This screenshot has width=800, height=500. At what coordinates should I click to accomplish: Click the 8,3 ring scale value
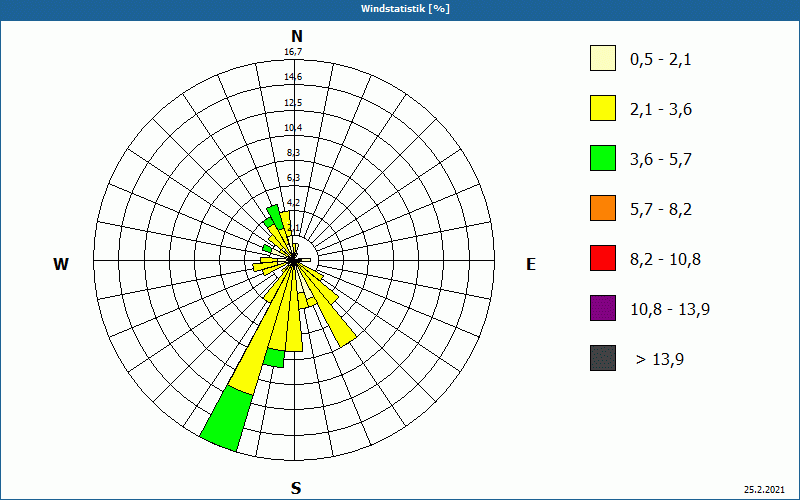click(x=293, y=153)
